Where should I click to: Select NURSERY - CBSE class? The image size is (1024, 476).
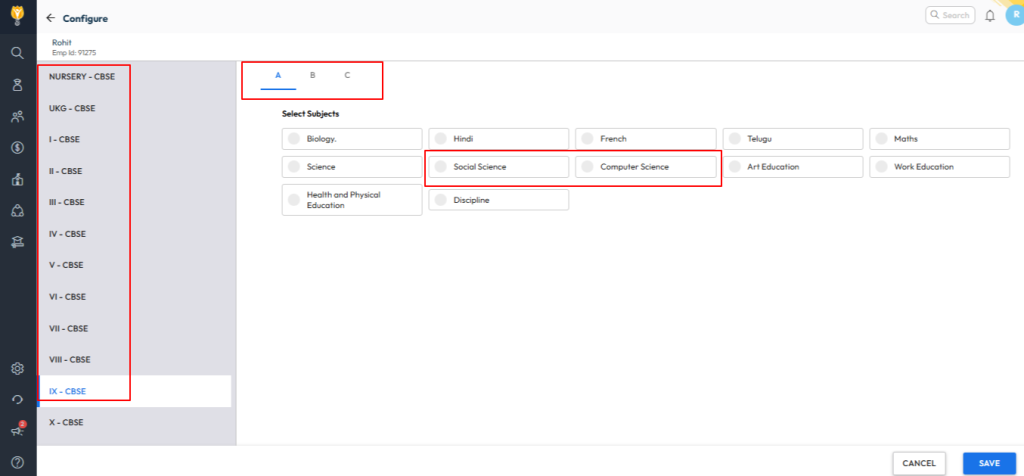(x=84, y=76)
